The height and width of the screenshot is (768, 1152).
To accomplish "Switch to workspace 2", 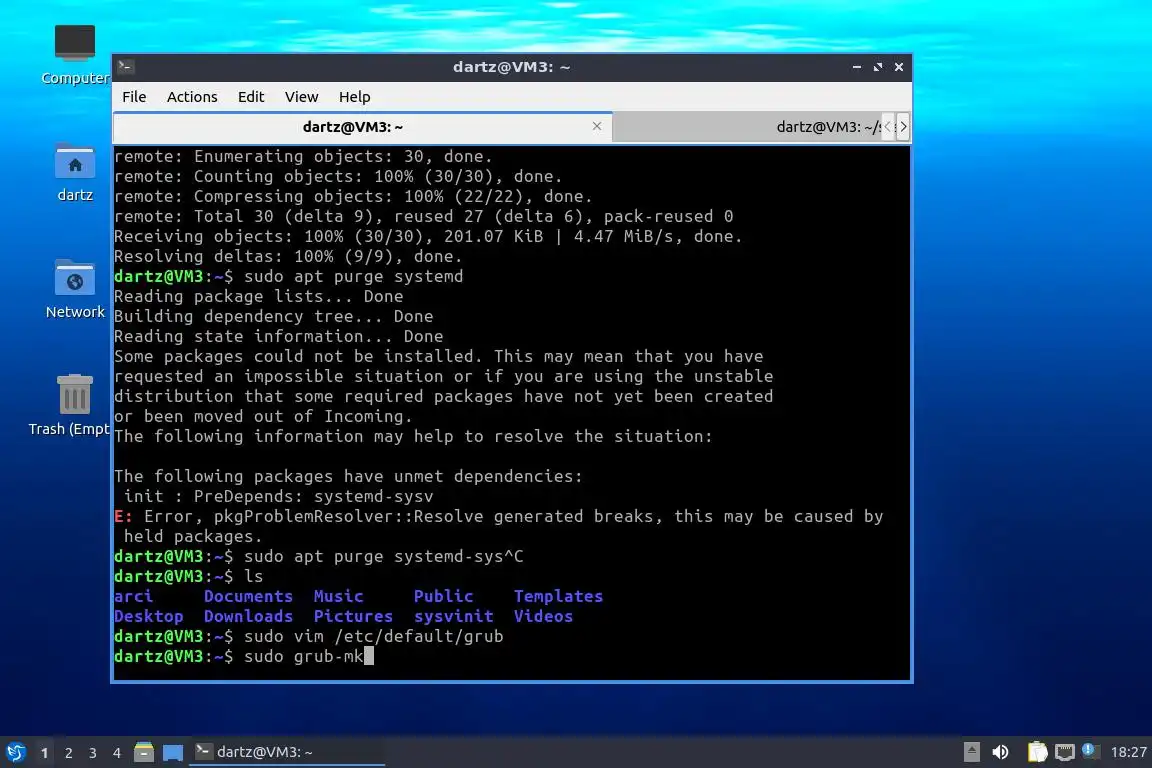I will (x=68, y=753).
